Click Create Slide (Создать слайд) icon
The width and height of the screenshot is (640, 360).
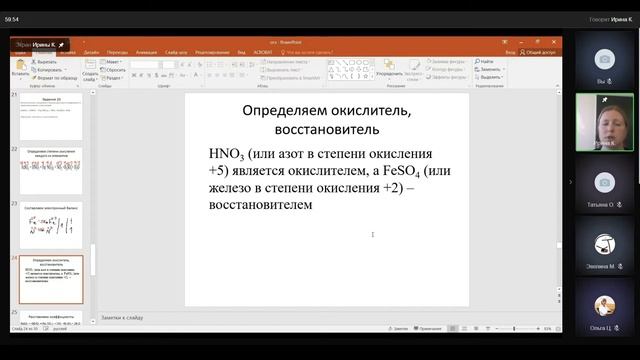(90, 64)
